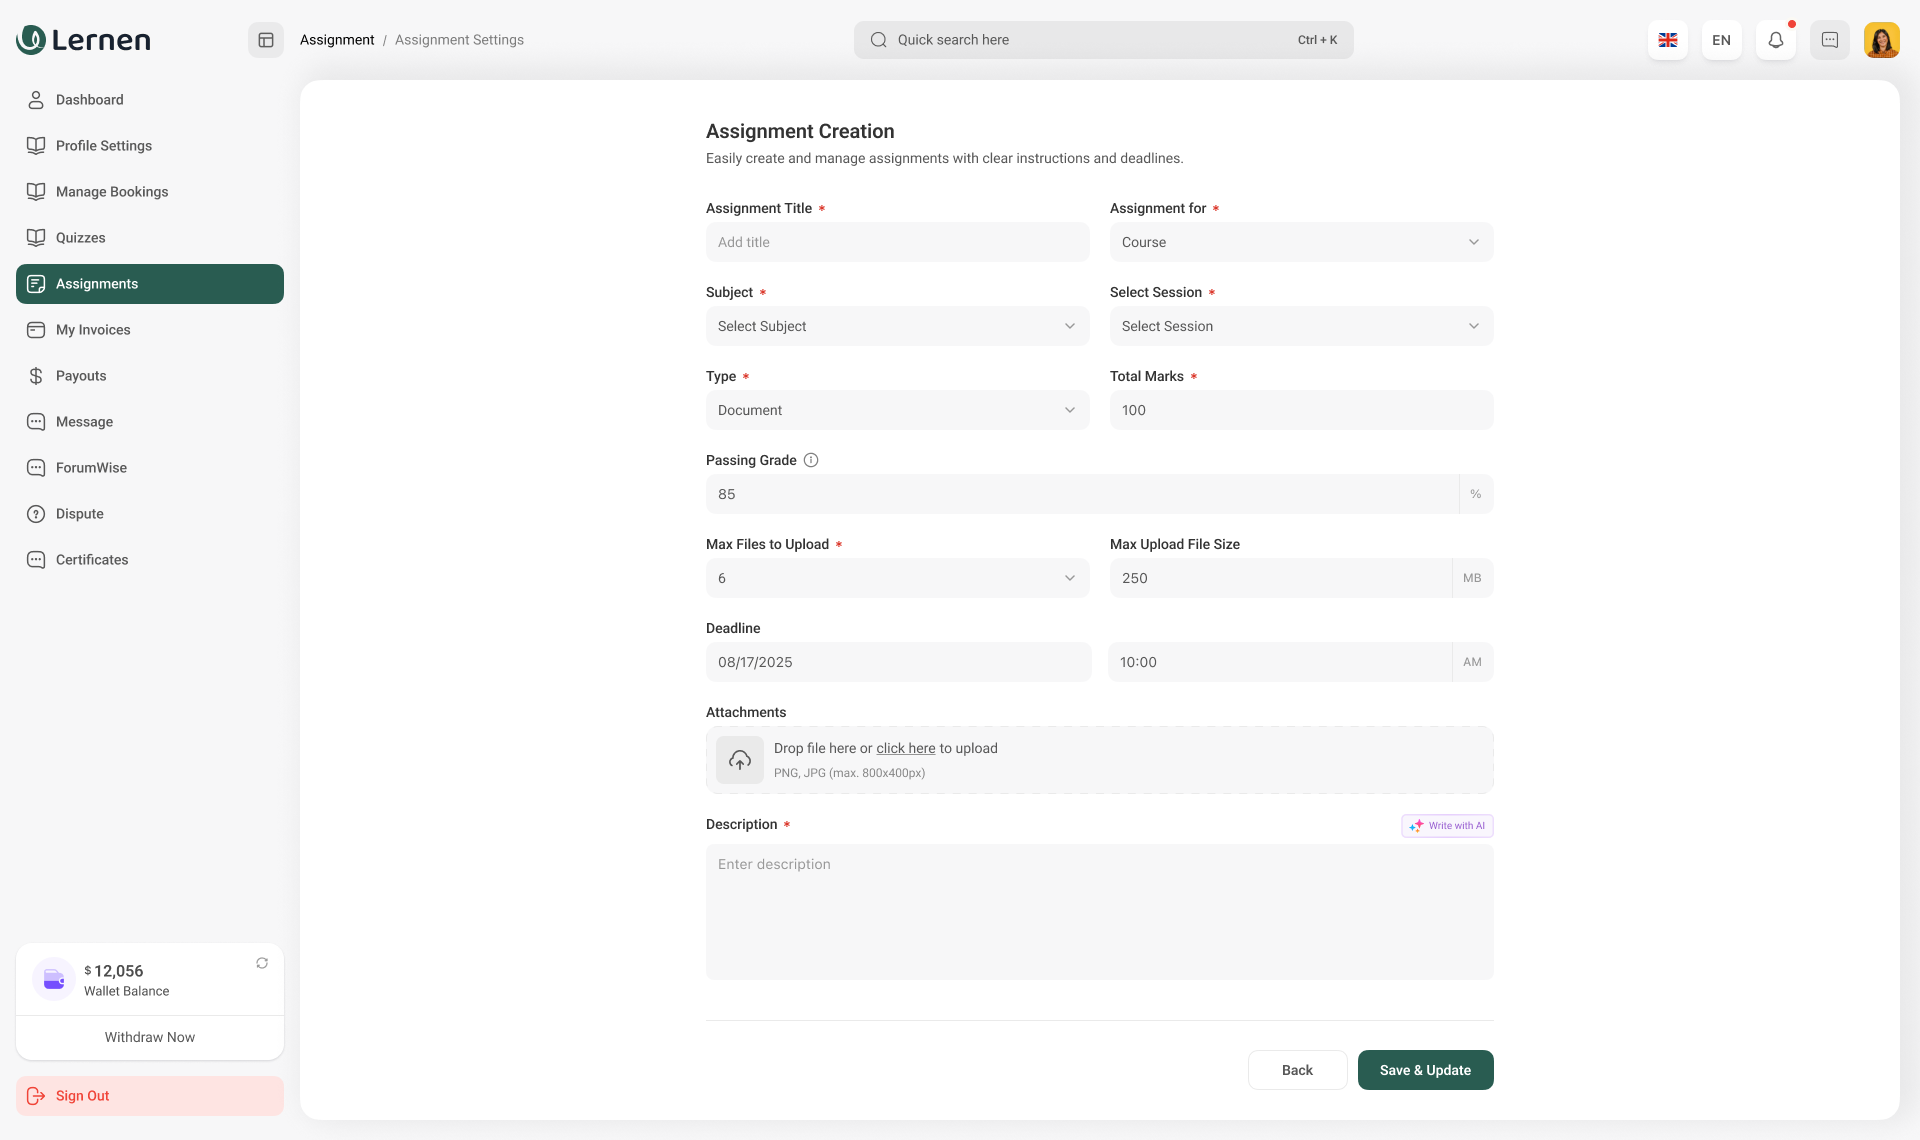Click the Lernen logo
The height and width of the screenshot is (1140, 1920).
point(84,40)
